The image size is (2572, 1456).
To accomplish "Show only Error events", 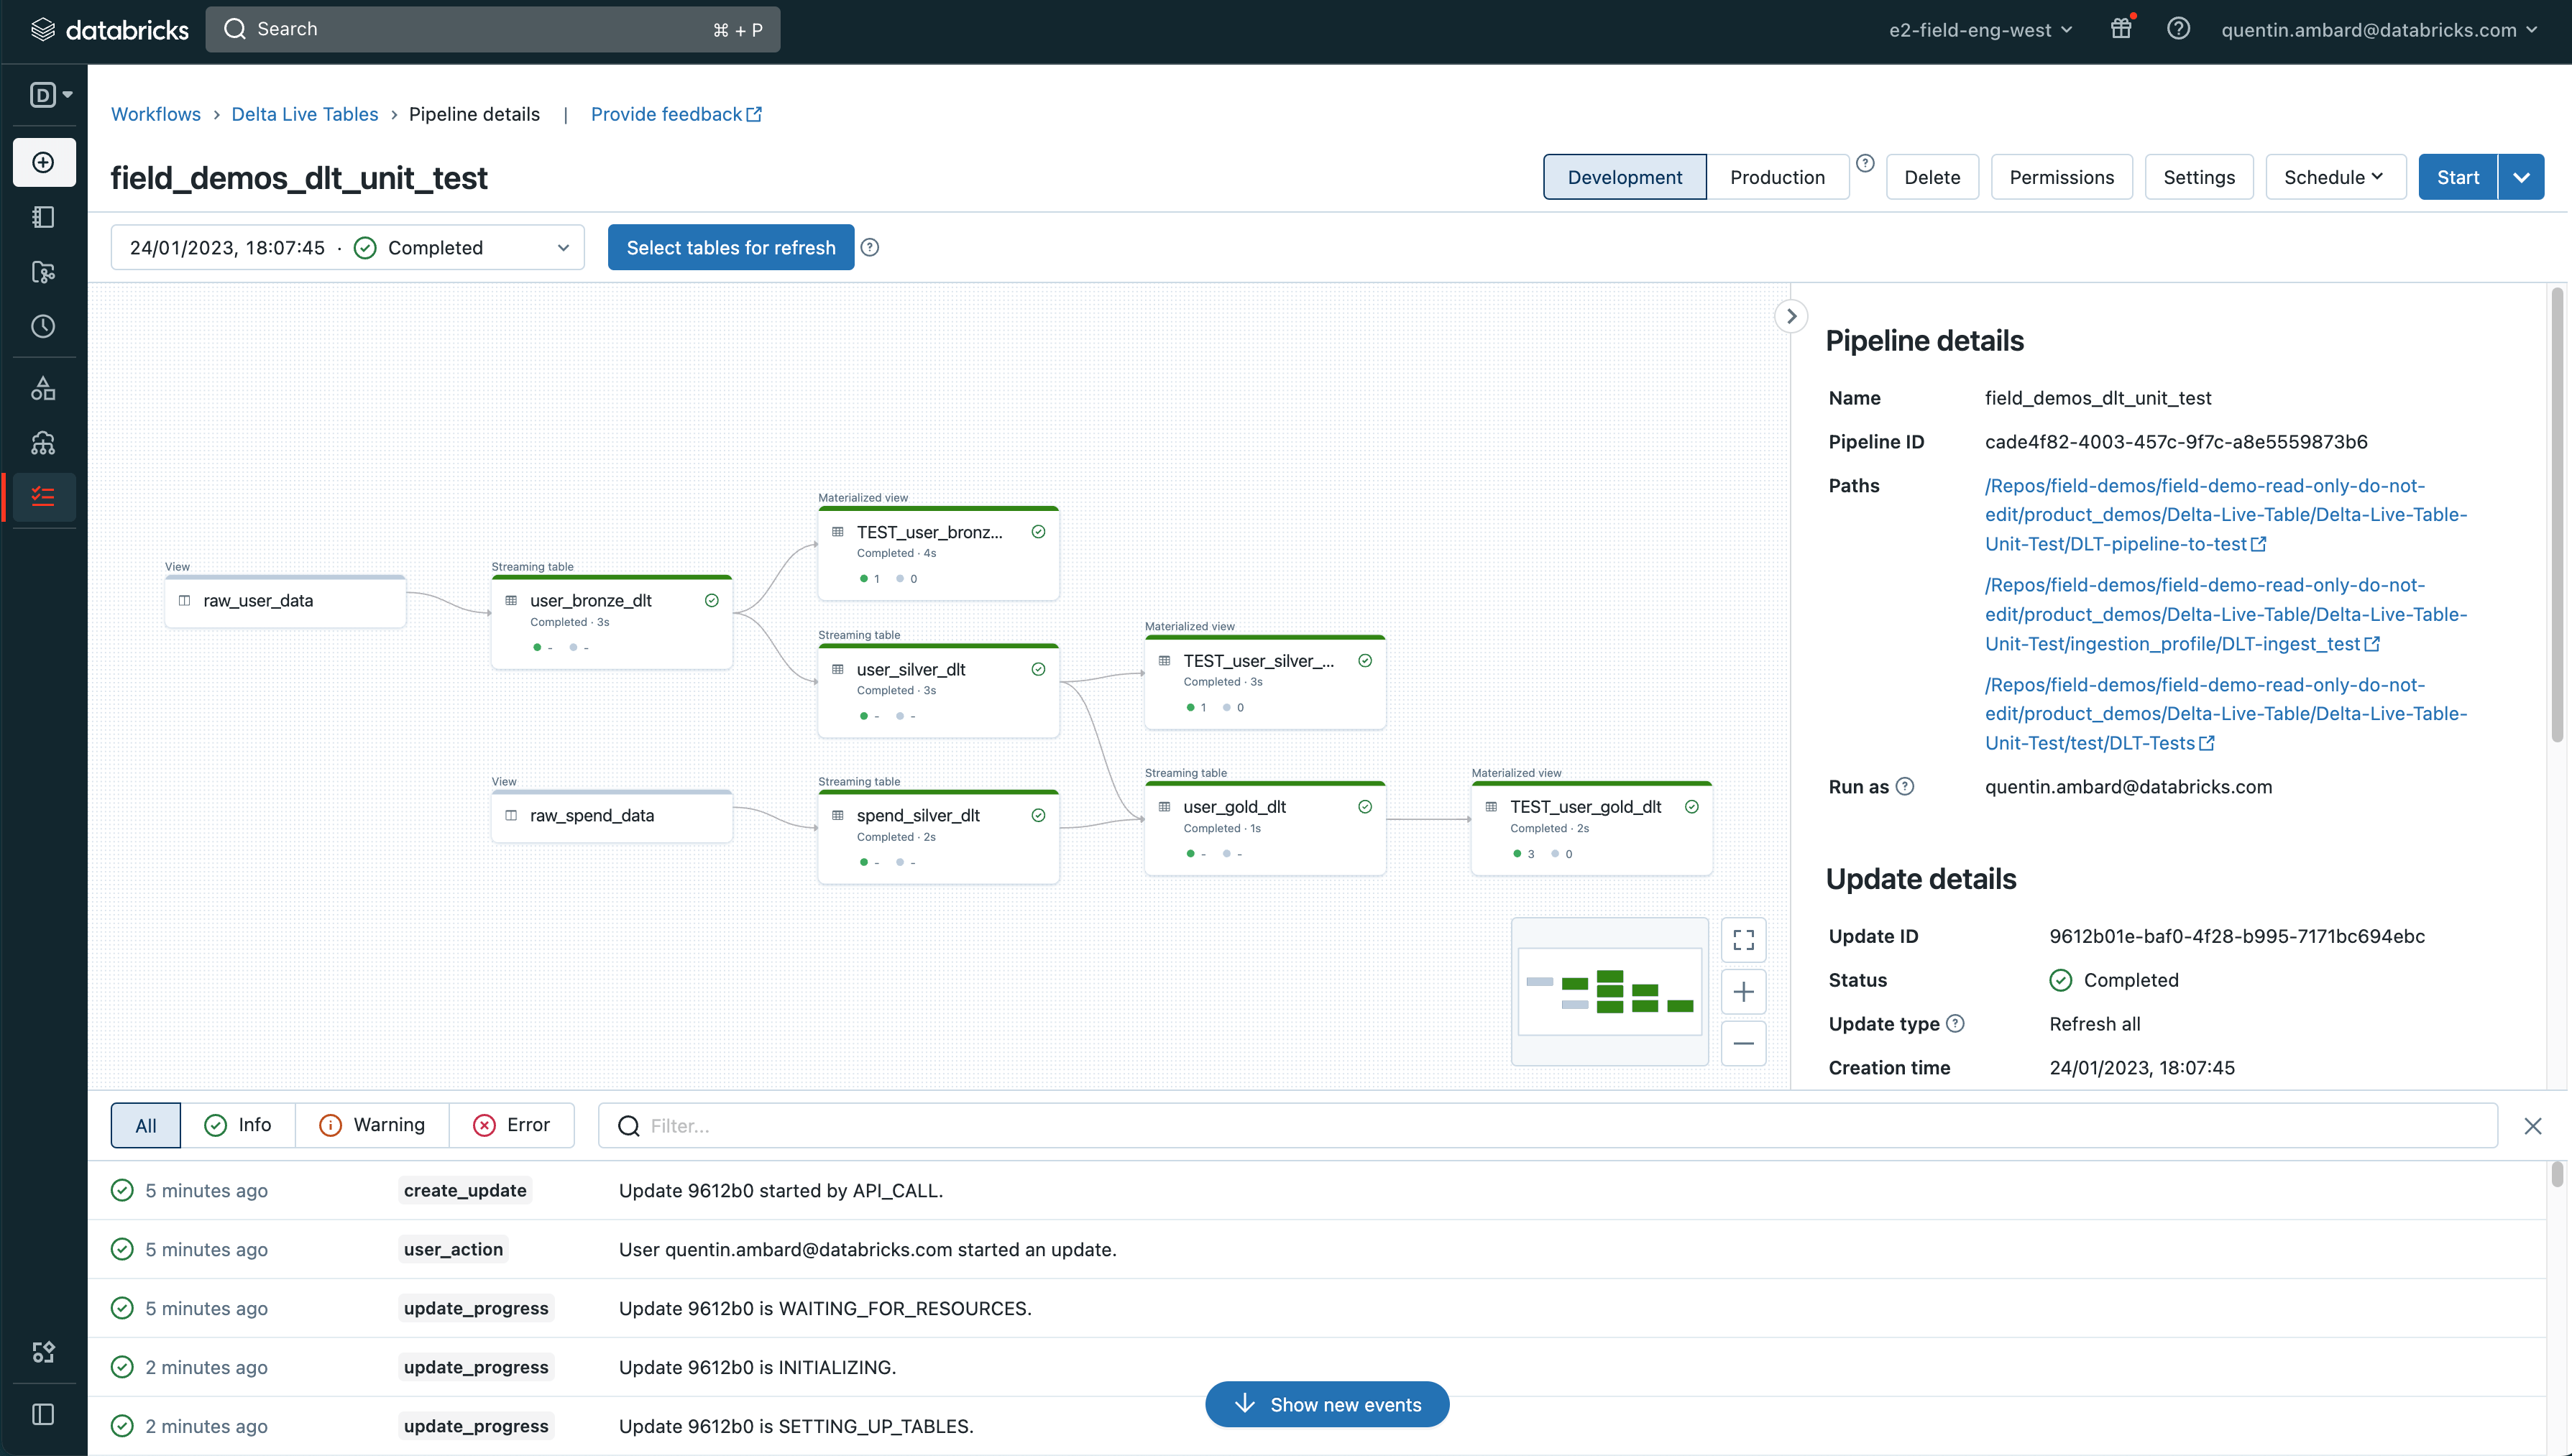I will click(512, 1125).
